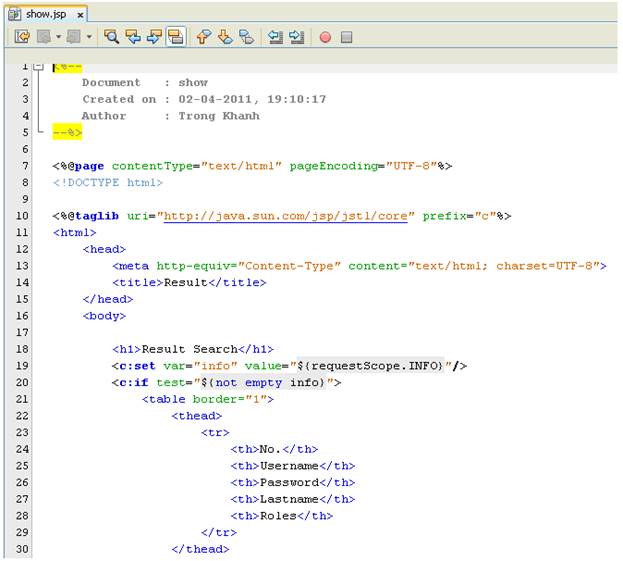
Task: Start macro recording with the red circle
Action: 325,37
